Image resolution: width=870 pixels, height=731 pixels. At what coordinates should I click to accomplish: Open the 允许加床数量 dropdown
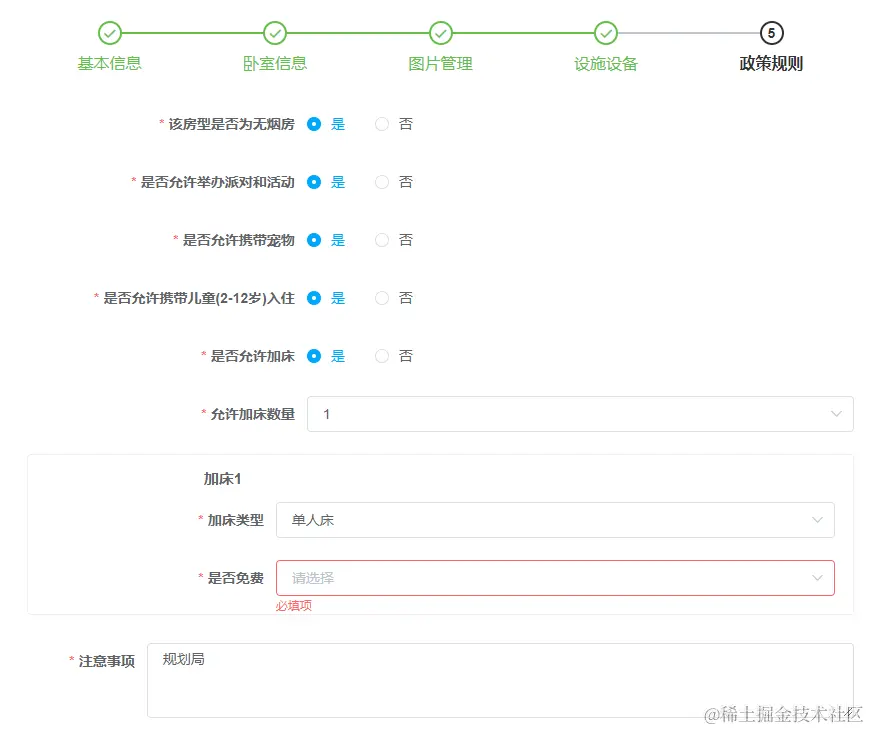580,413
